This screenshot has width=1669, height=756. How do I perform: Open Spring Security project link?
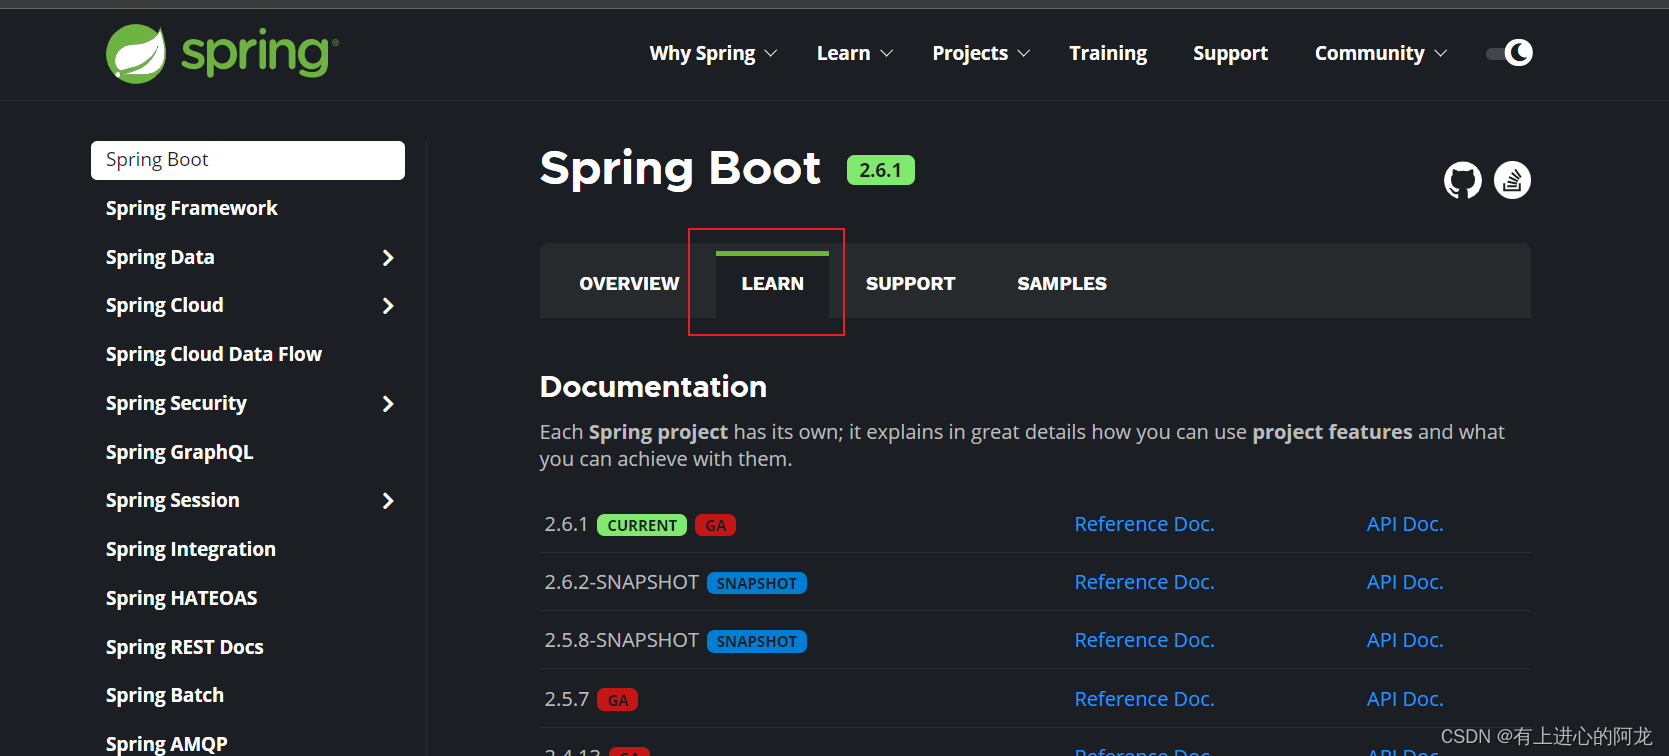[176, 403]
